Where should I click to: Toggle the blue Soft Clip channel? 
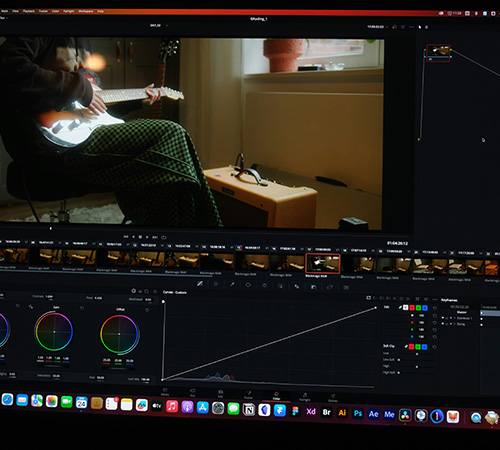[x=424, y=347]
